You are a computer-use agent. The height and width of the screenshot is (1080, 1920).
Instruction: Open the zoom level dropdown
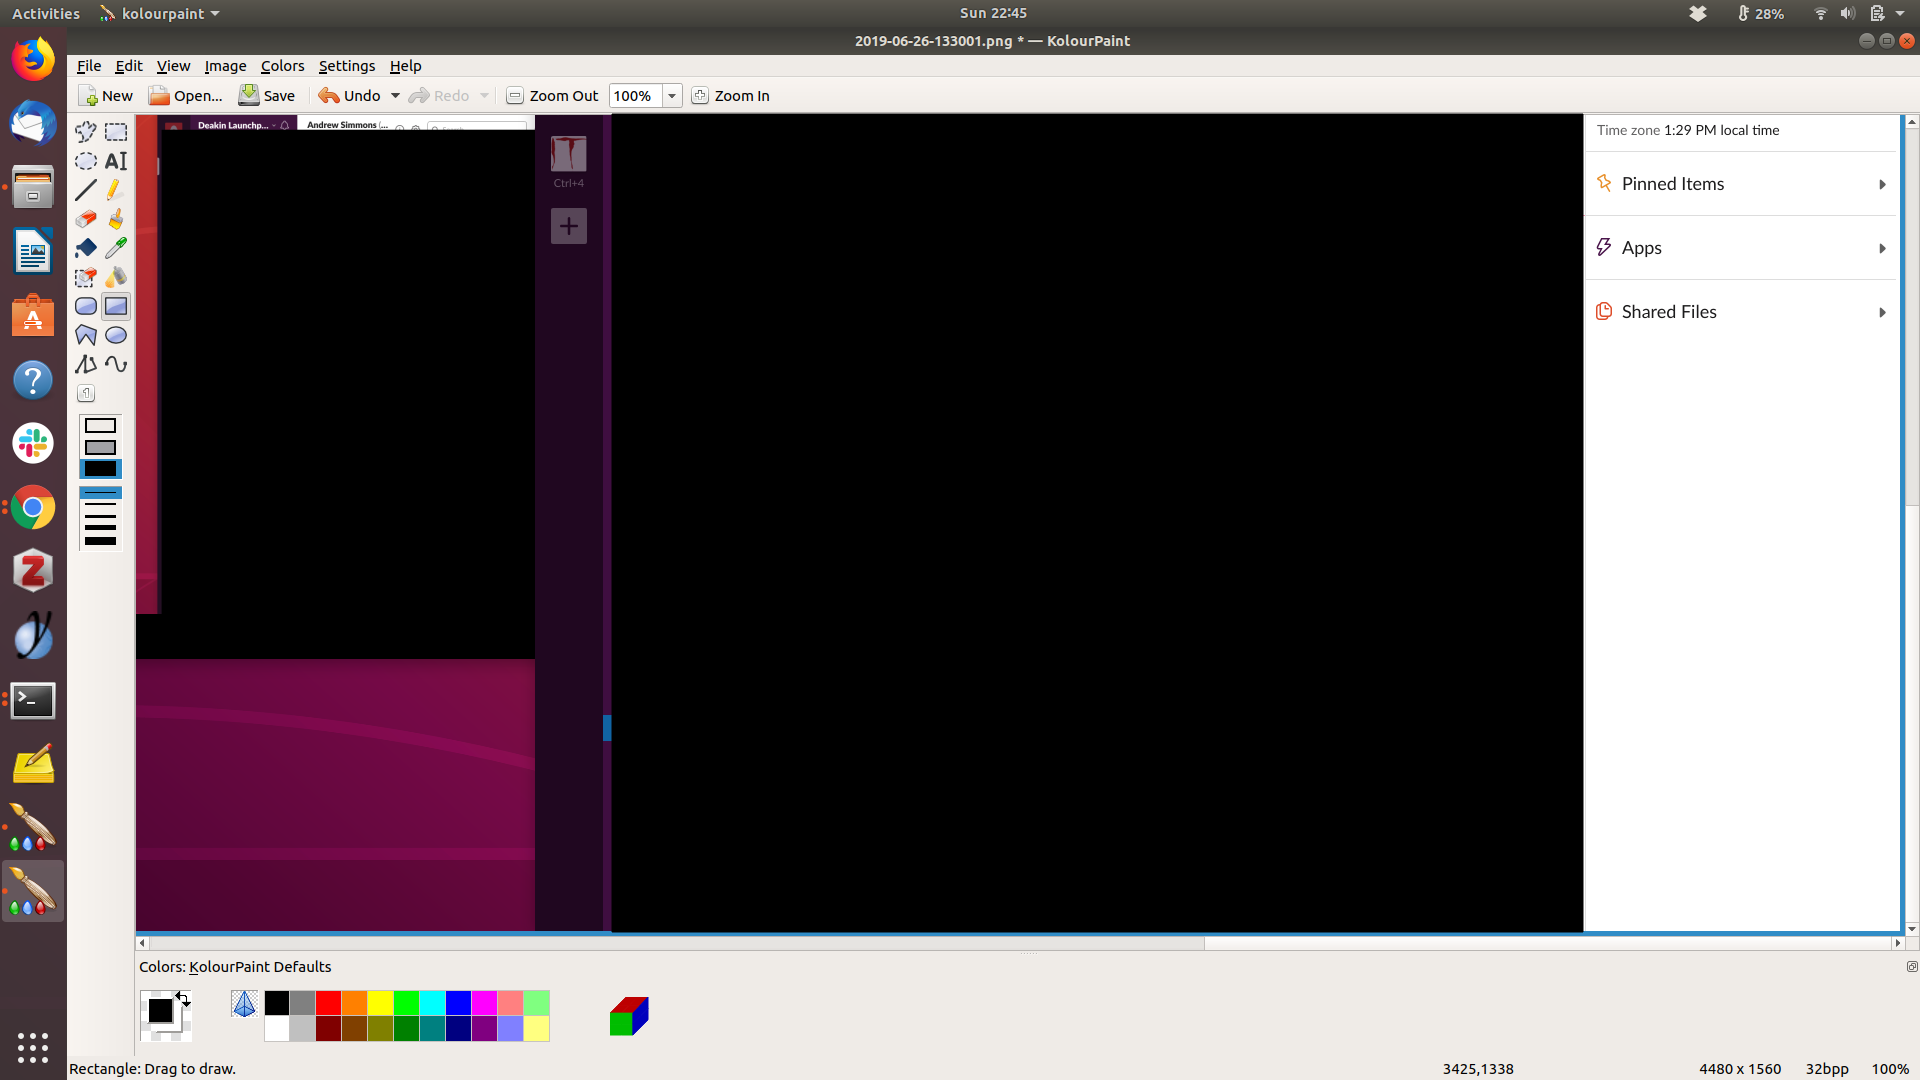[672, 96]
